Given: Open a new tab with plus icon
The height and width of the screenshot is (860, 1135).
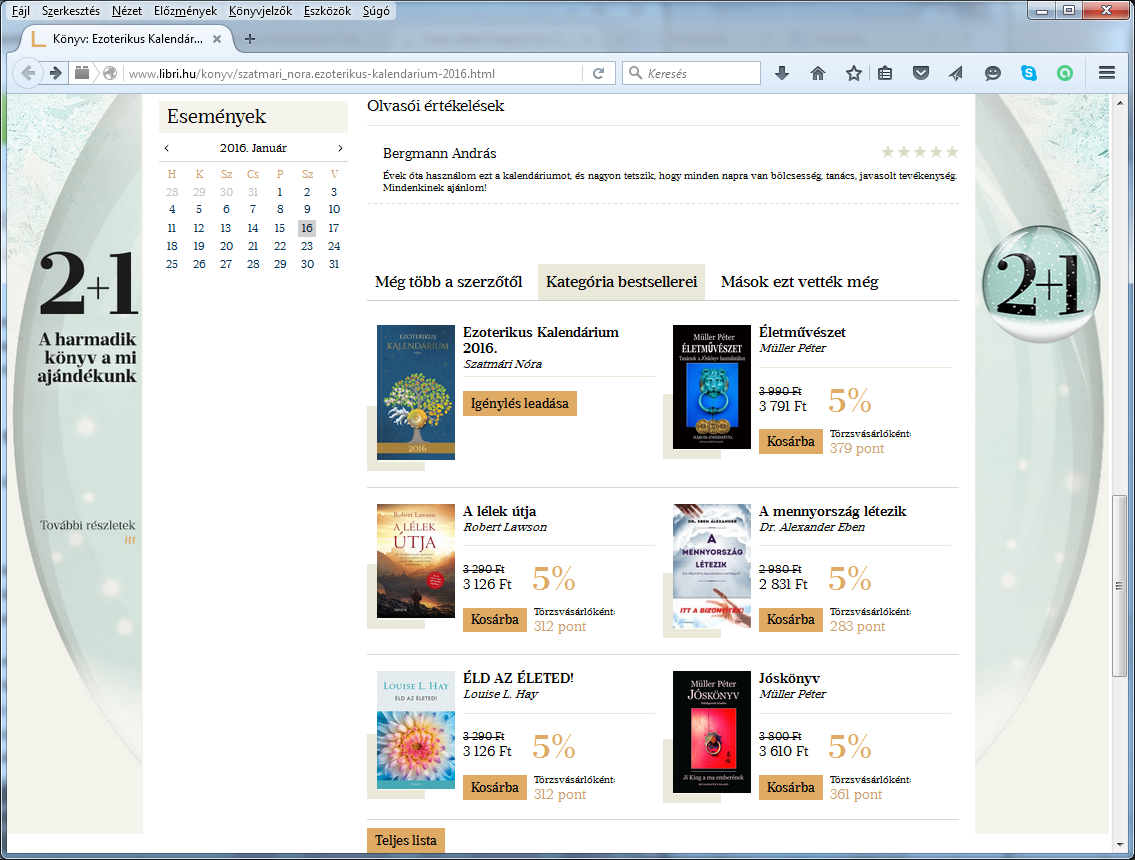Looking at the screenshot, I should (x=250, y=39).
